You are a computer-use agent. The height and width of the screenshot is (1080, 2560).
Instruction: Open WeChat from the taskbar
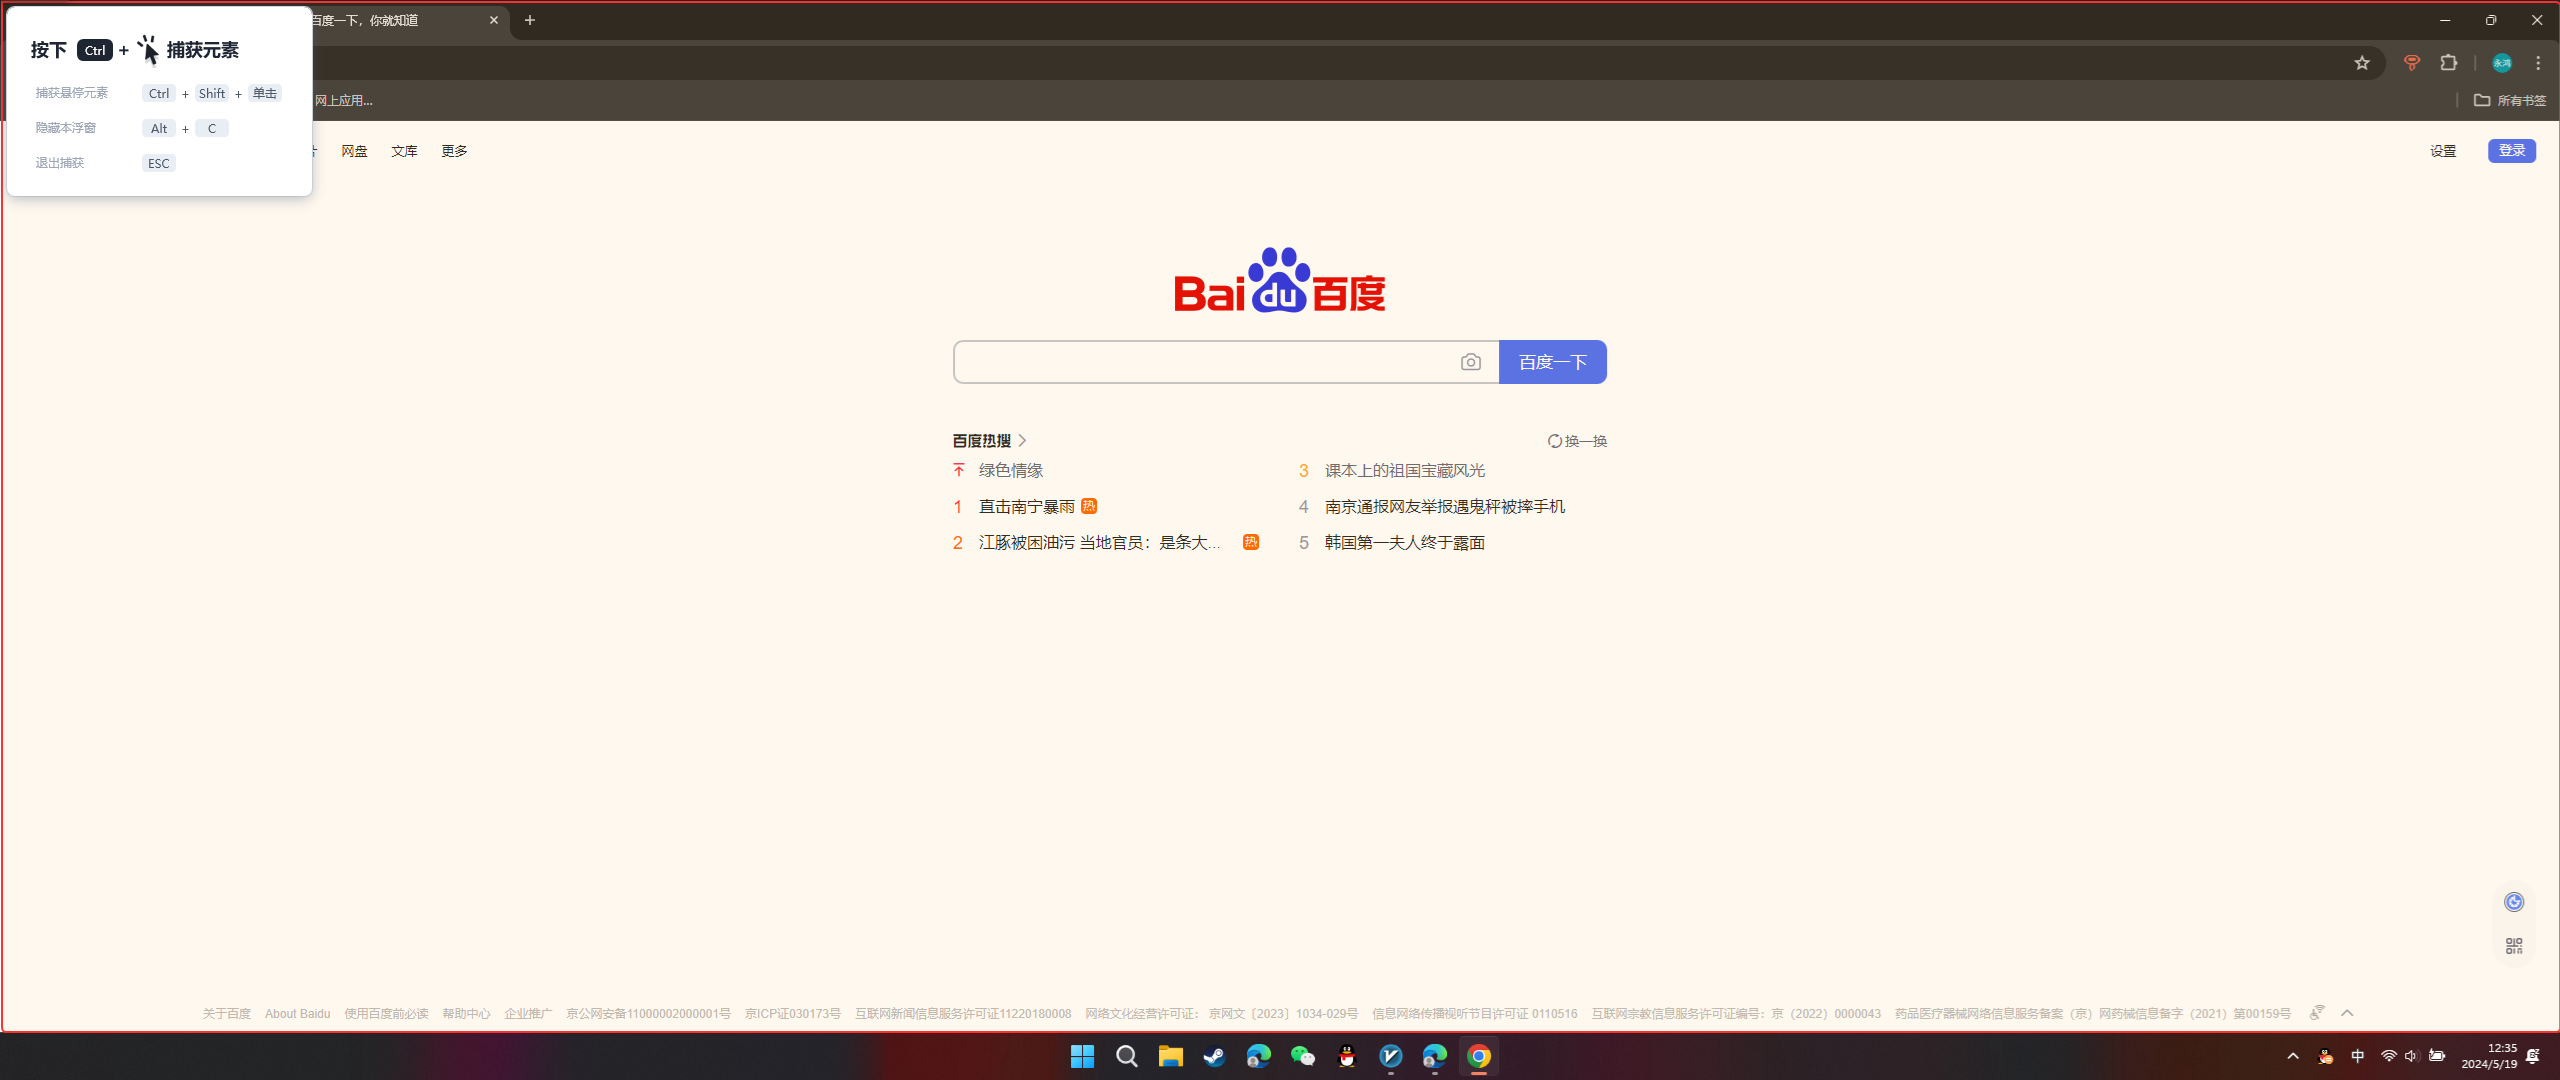coord(1302,1056)
